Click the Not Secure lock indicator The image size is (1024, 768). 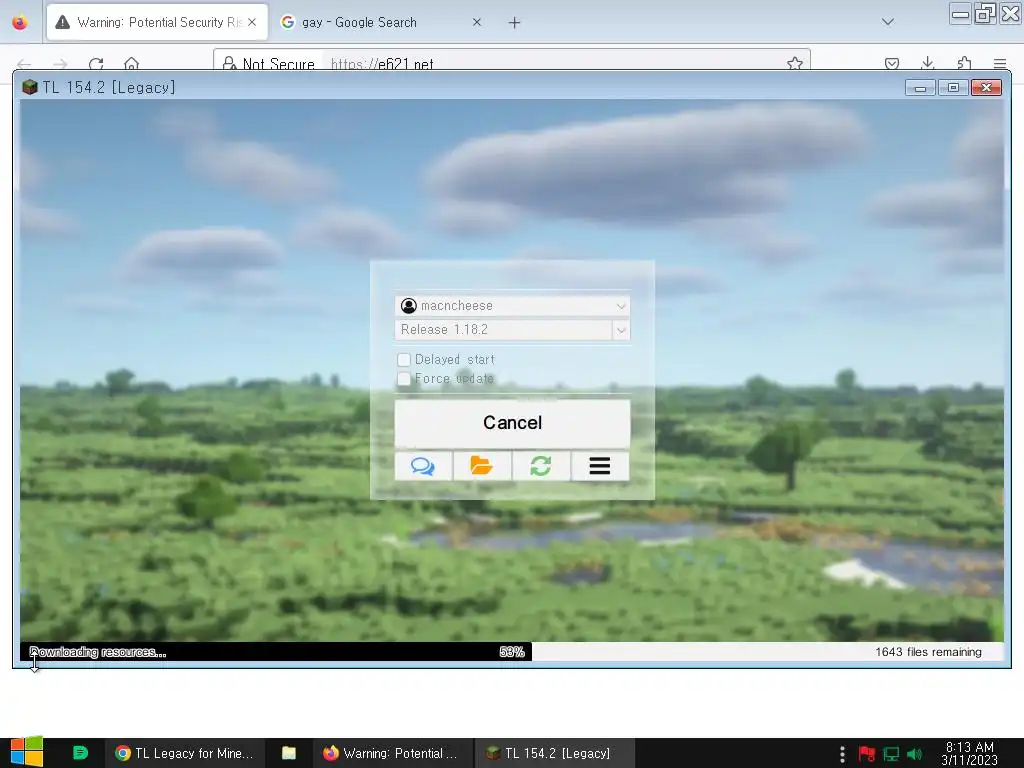(268, 63)
